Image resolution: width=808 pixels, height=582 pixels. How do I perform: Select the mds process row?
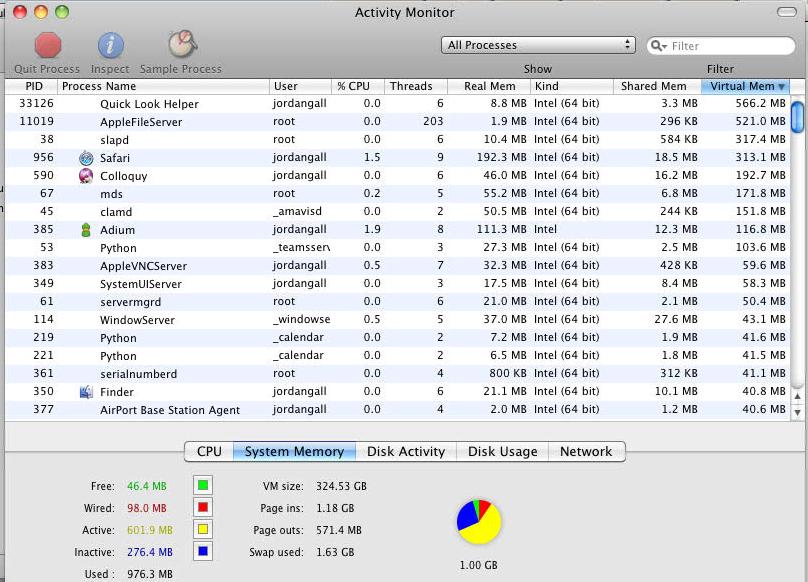pos(397,194)
